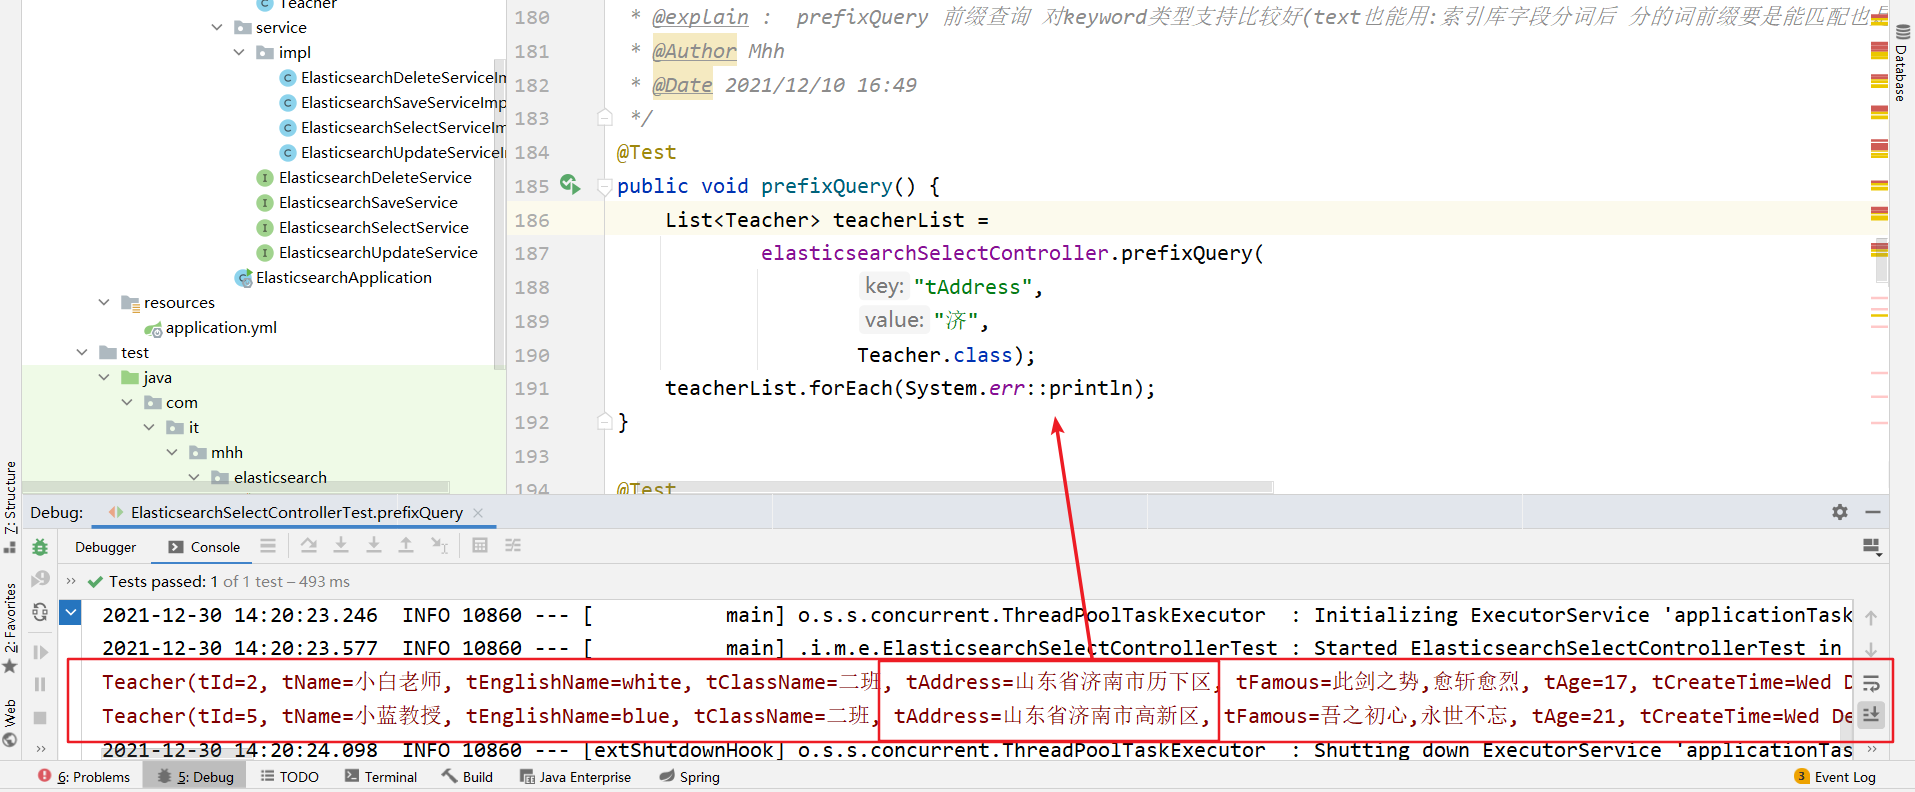The width and height of the screenshot is (1915, 792).
Task: Open Evaluate Expression calculator icon
Action: pyautogui.click(x=480, y=545)
